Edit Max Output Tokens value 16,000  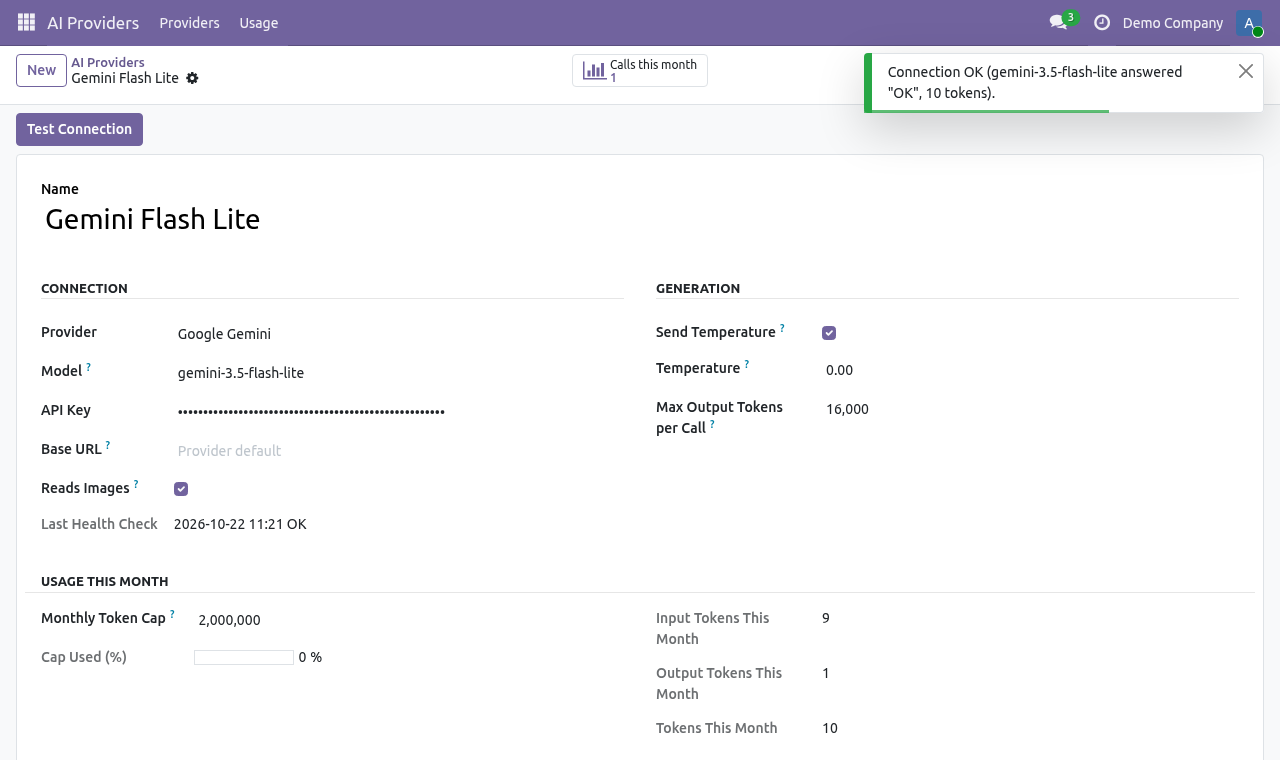click(1030, 409)
